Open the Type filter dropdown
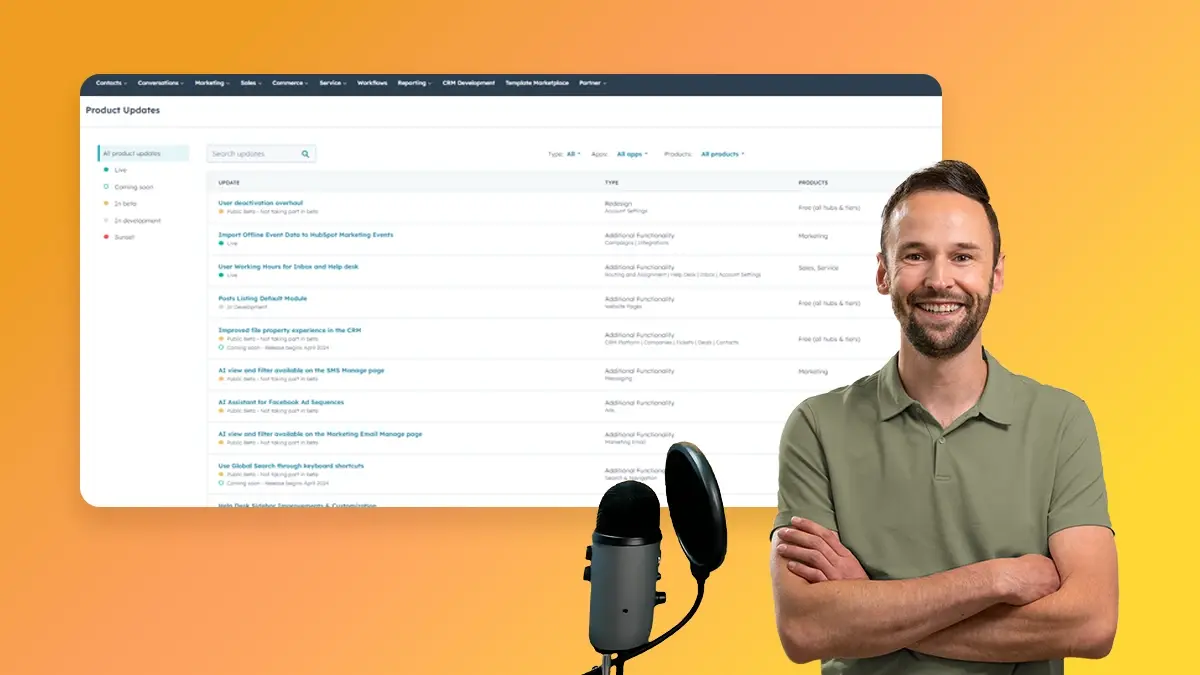 (573, 154)
